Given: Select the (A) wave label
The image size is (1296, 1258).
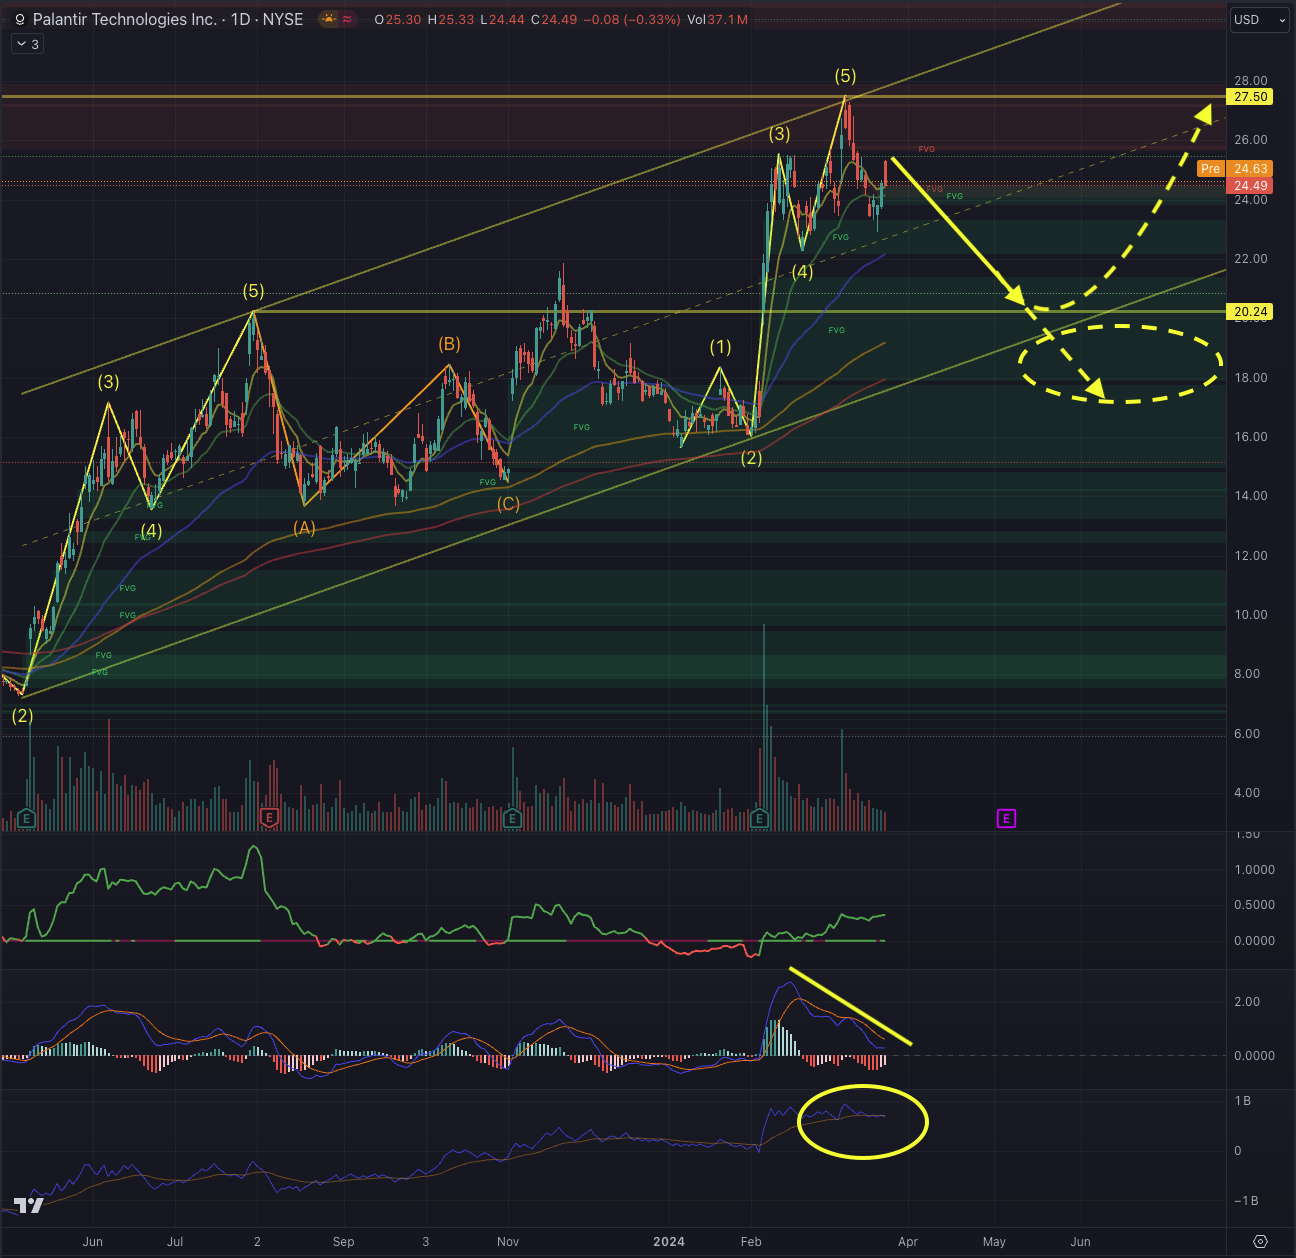Looking at the screenshot, I should (x=304, y=528).
